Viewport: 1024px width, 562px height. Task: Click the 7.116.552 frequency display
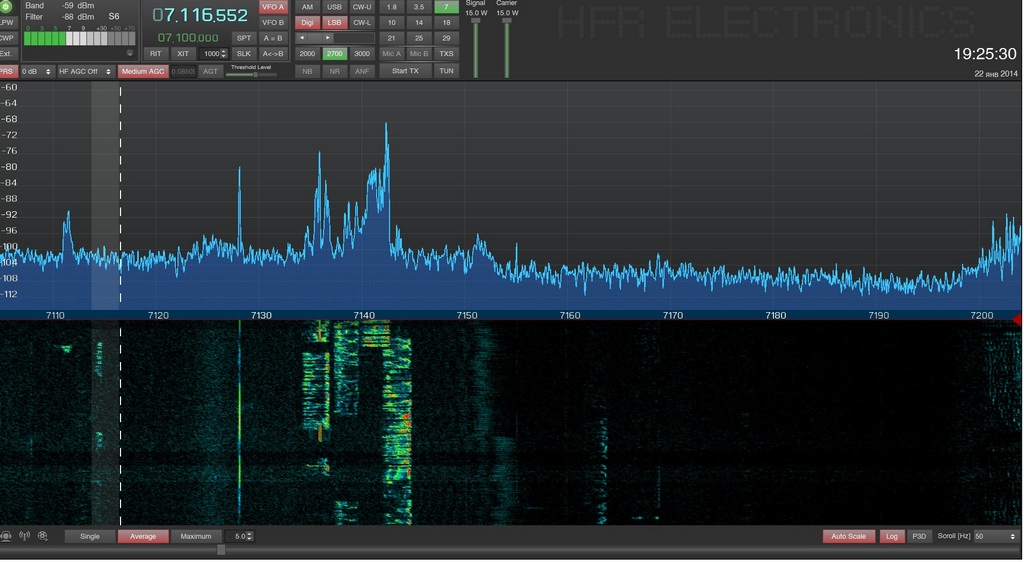pos(200,15)
